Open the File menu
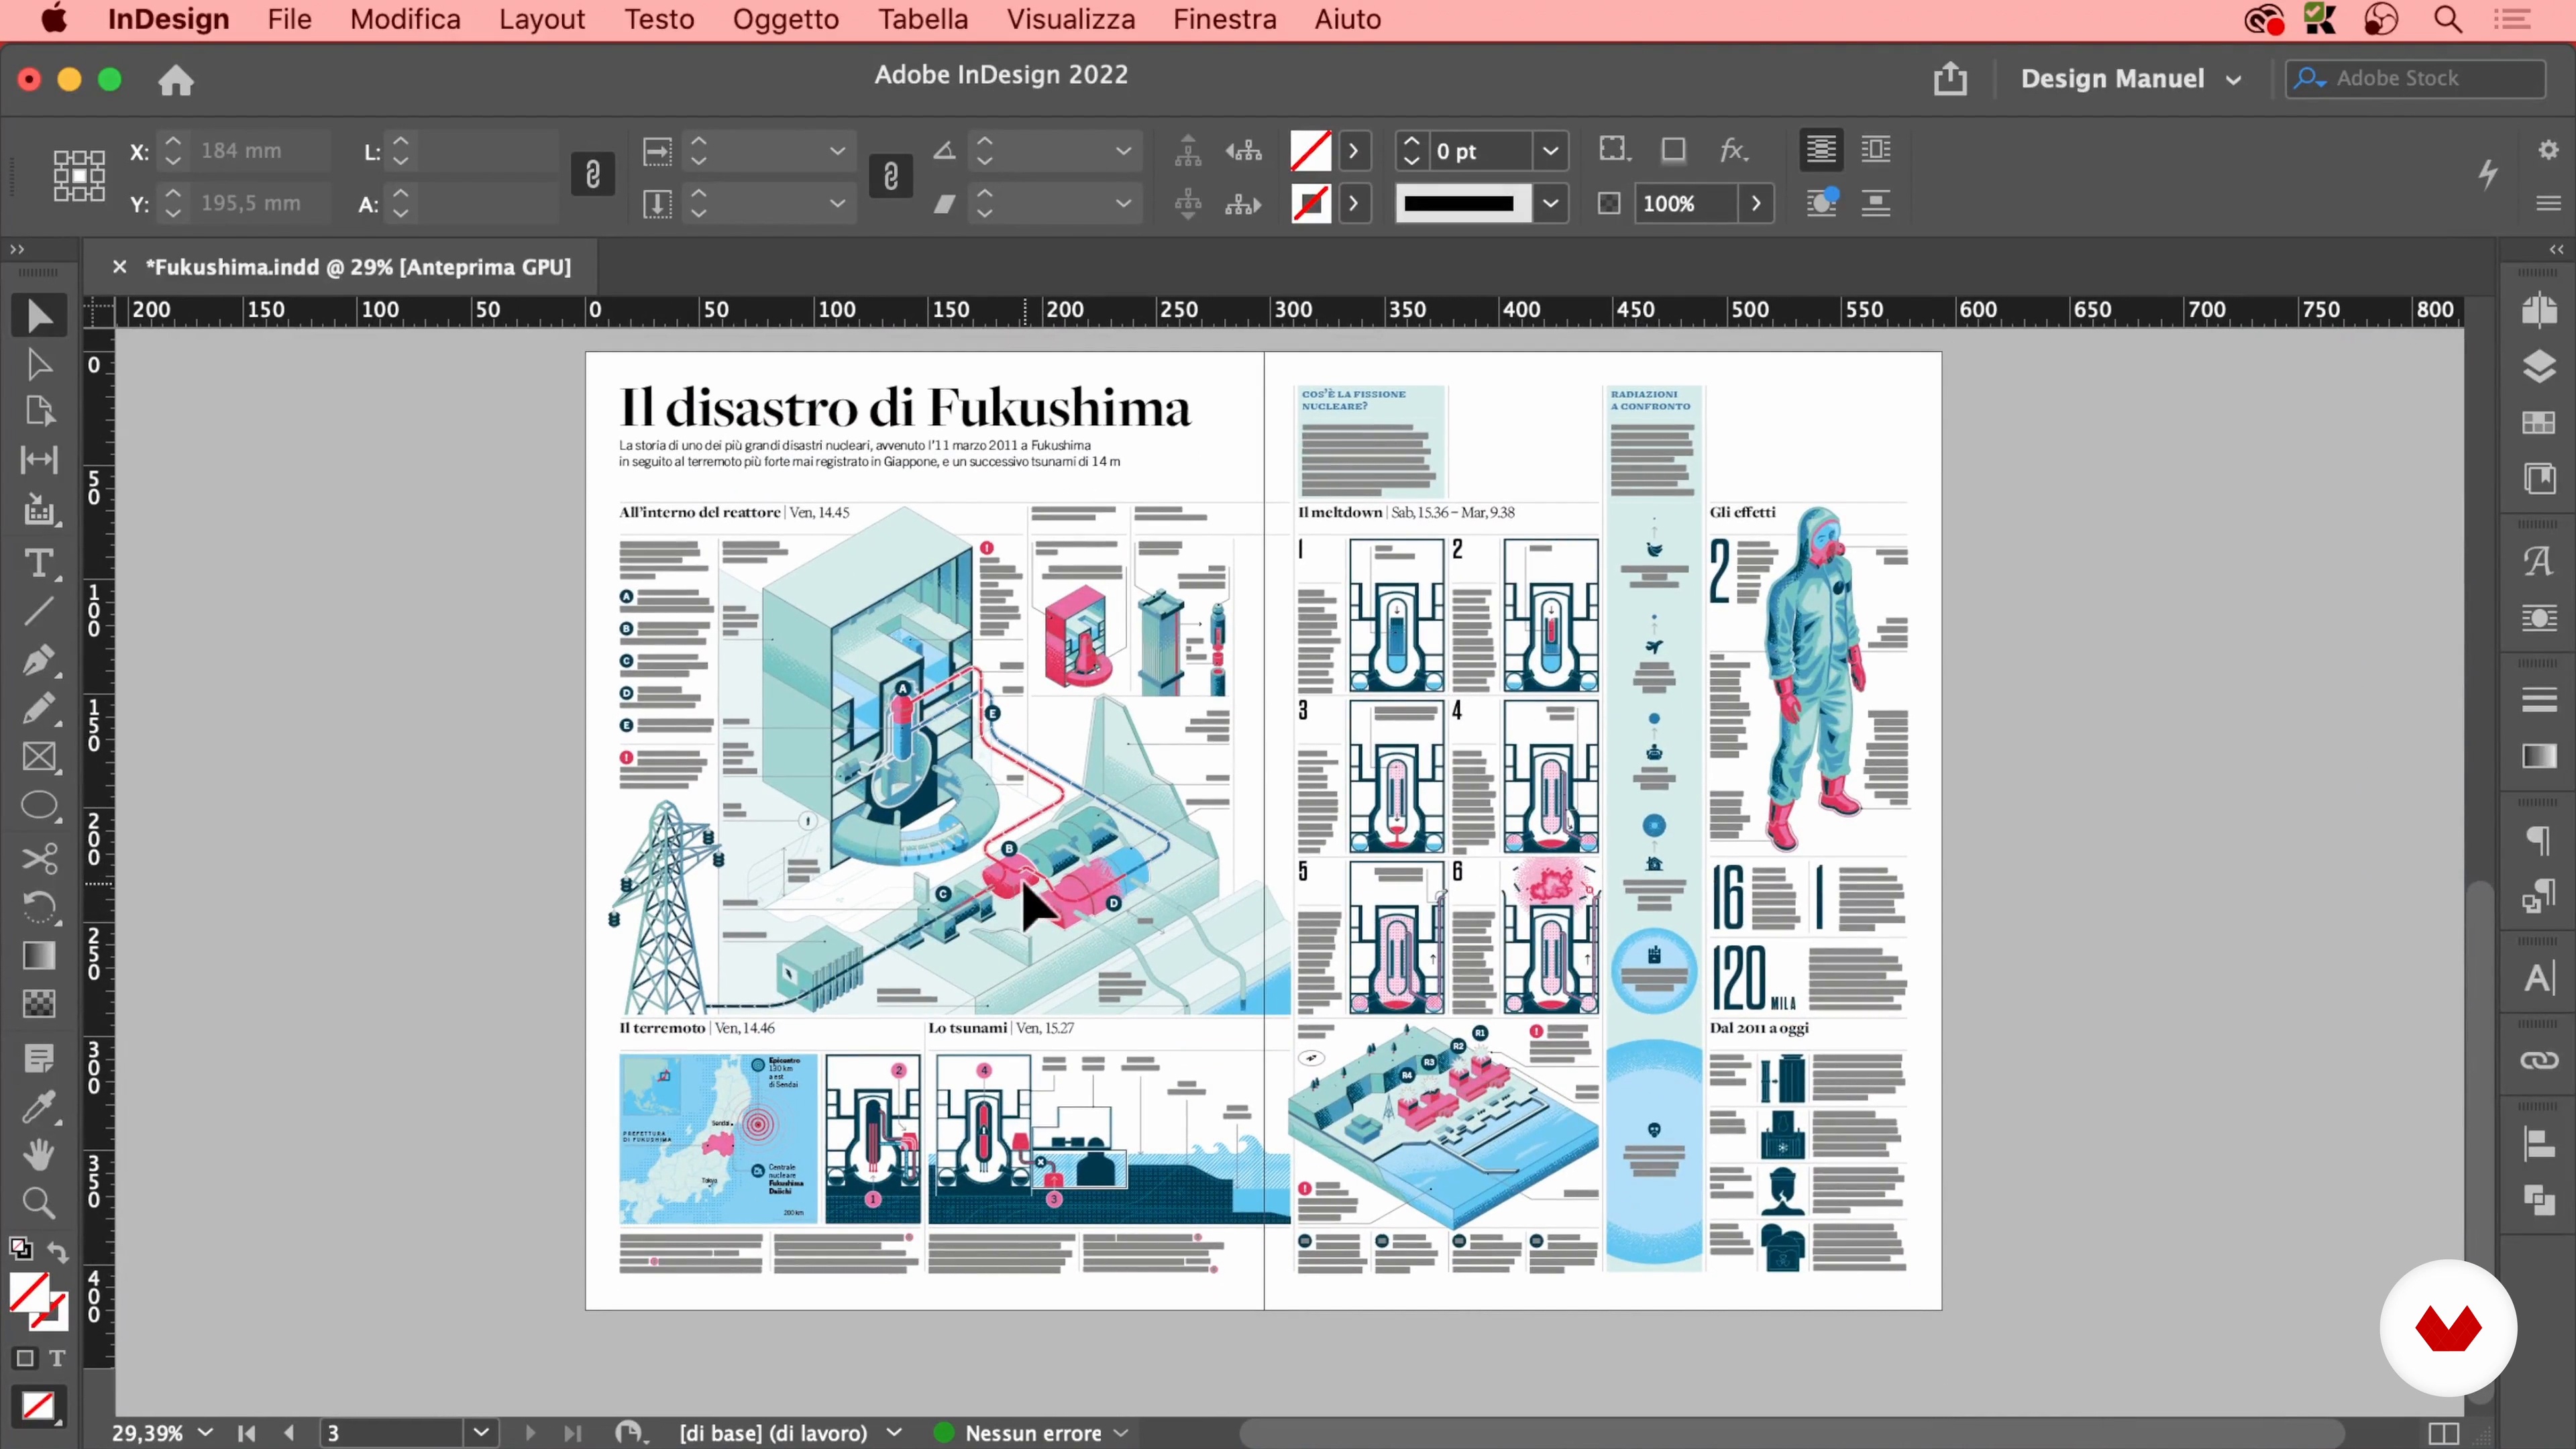 [289, 19]
